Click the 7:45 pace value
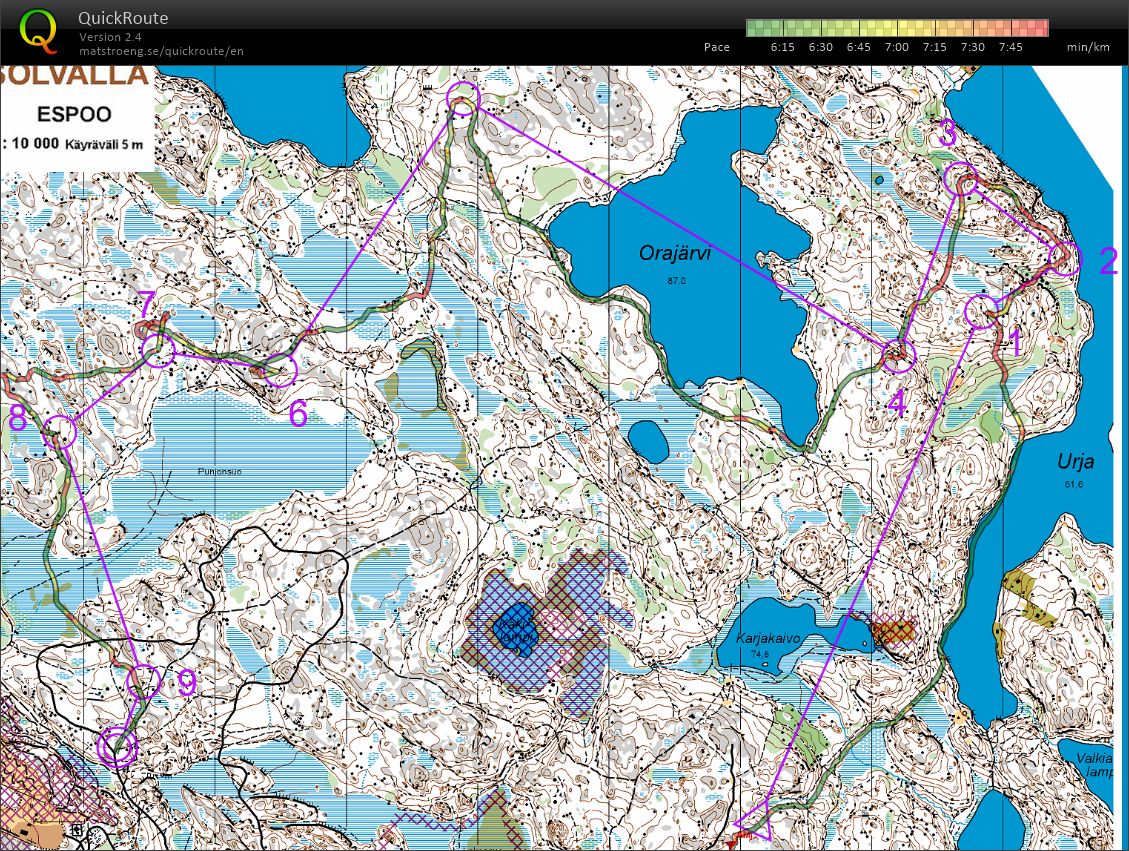 (1011, 47)
